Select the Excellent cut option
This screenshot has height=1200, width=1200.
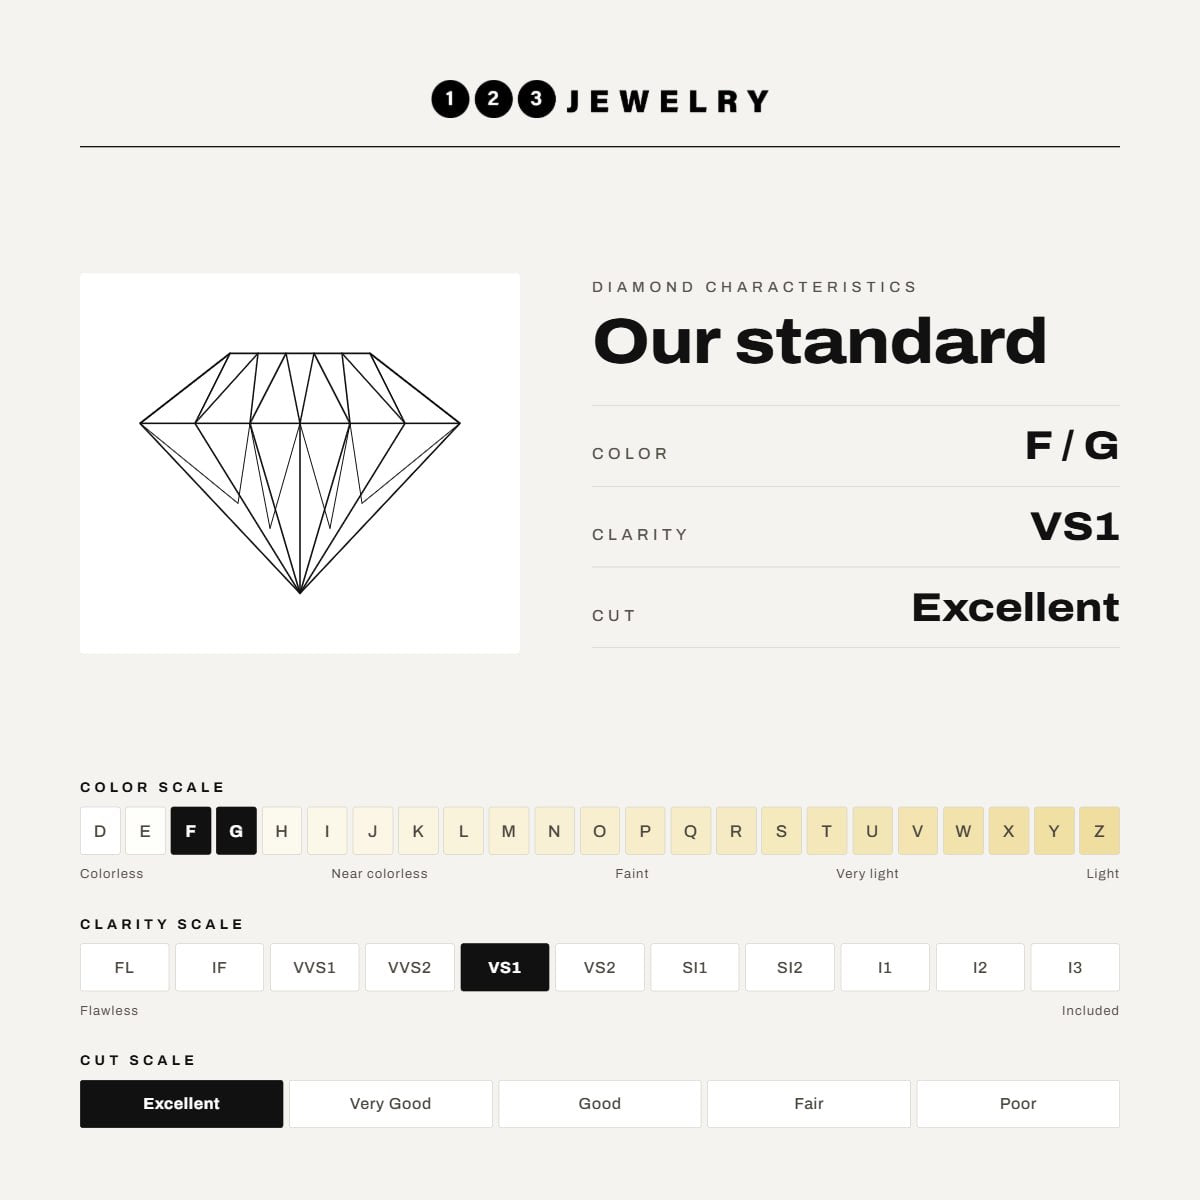pos(181,1104)
